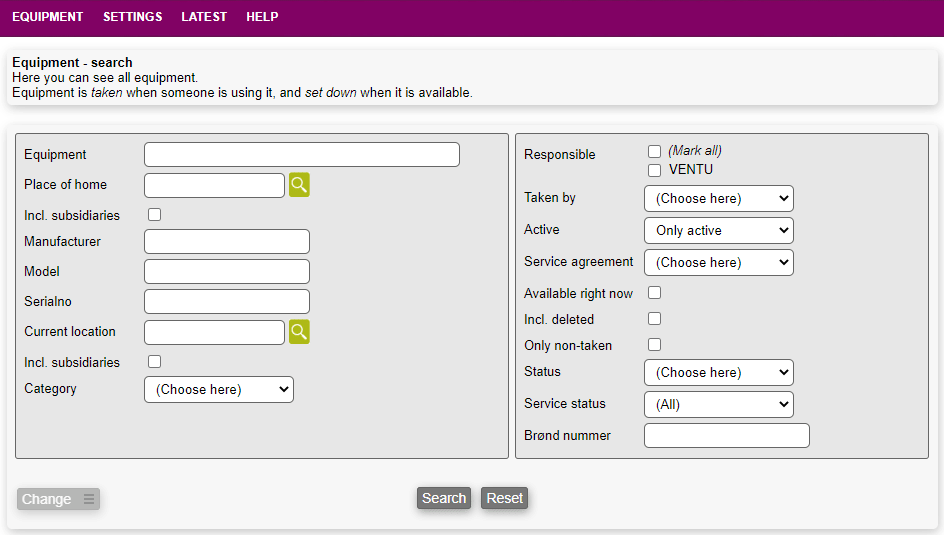
Task: Click the hamburger icon on Change button
Action: pos(89,499)
